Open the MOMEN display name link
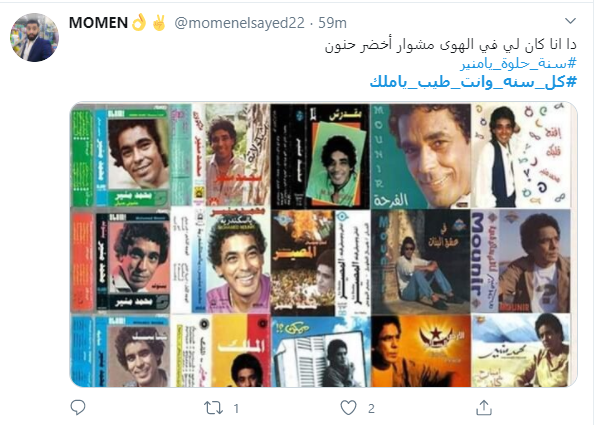 [x=98, y=23]
